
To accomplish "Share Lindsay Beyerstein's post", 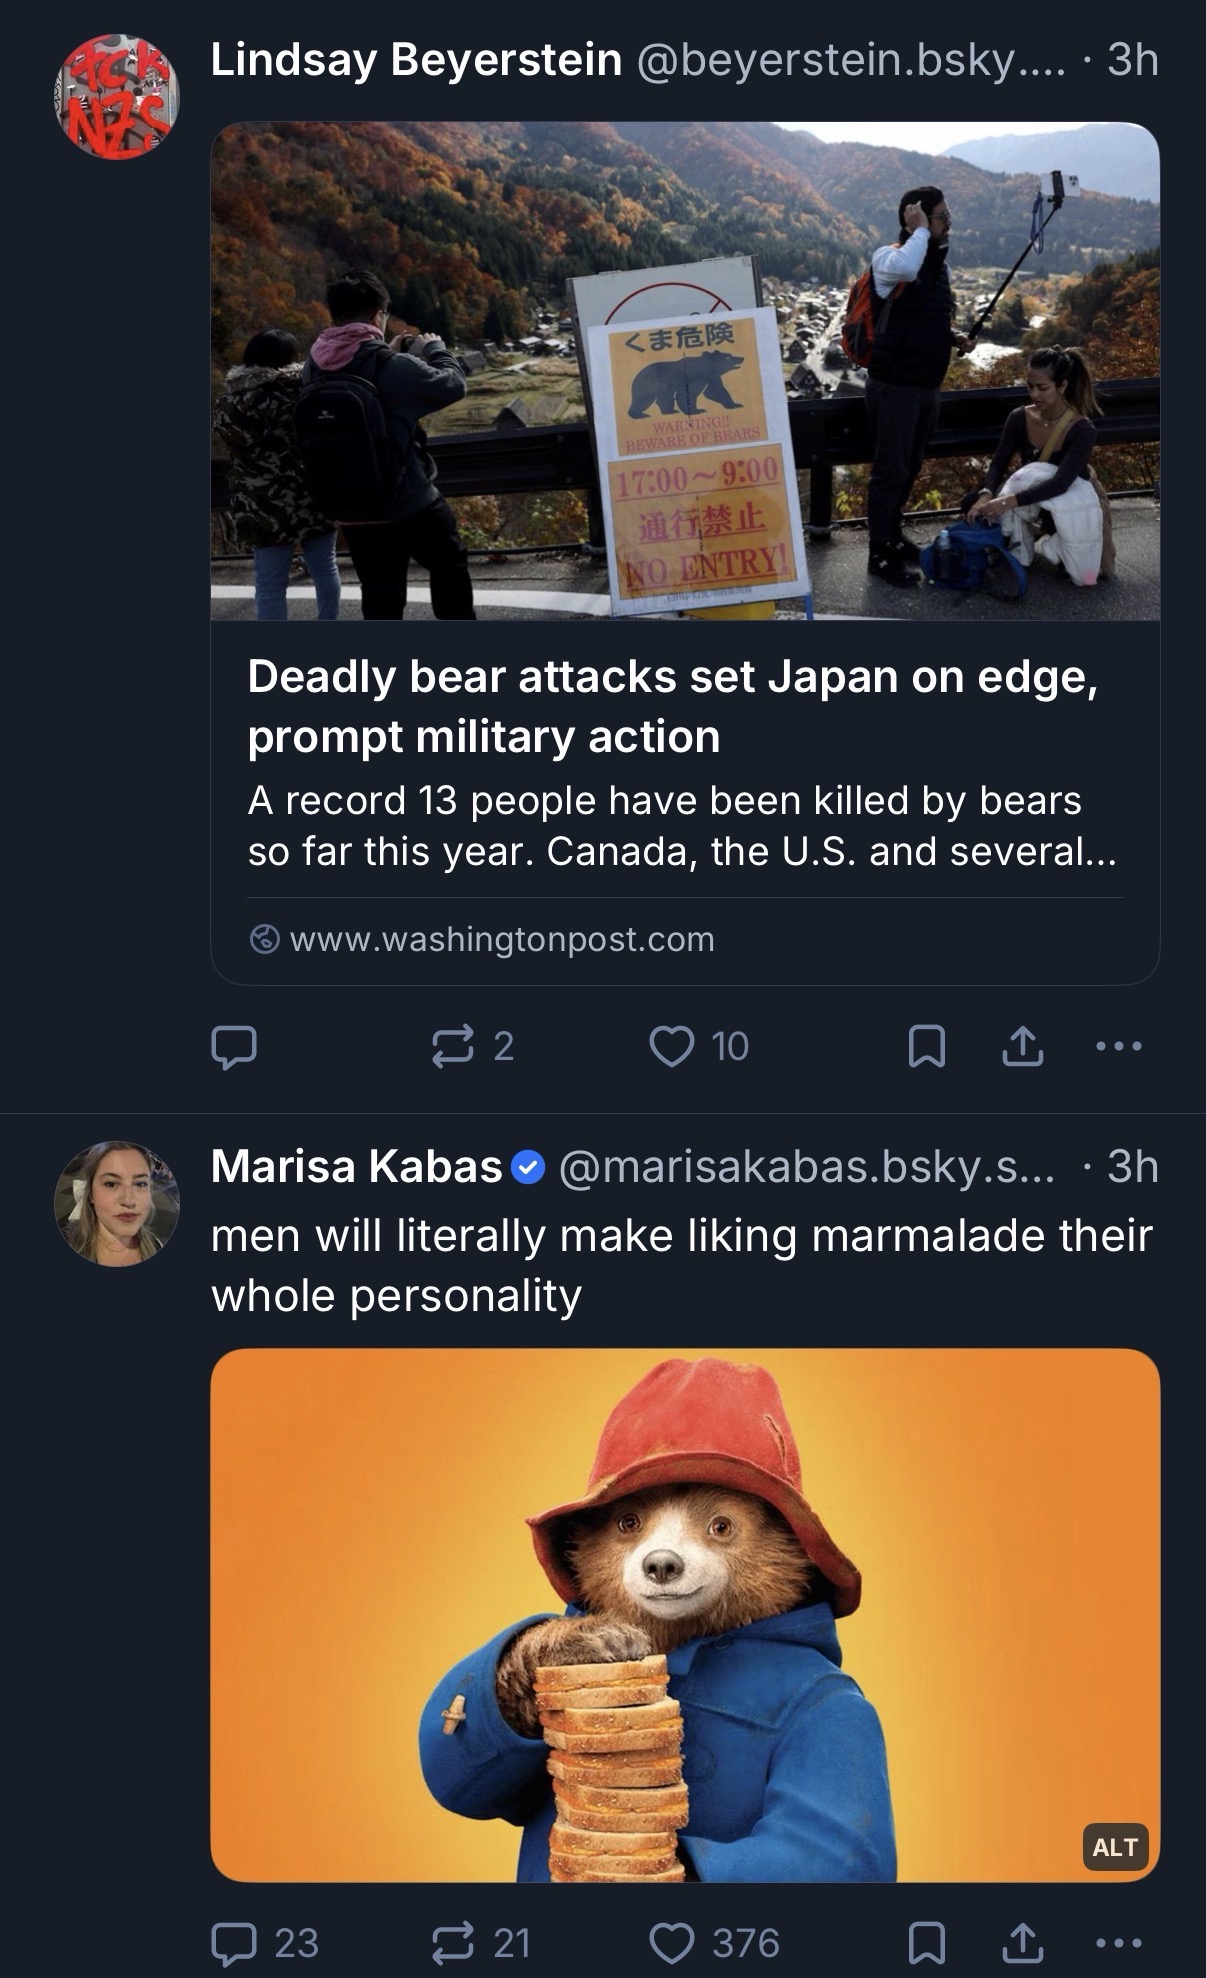I will [x=1022, y=1047].
